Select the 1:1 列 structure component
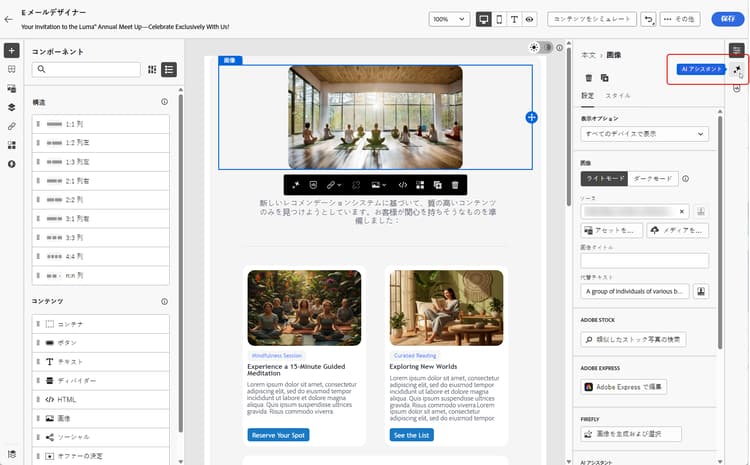750x465 pixels. (100, 124)
